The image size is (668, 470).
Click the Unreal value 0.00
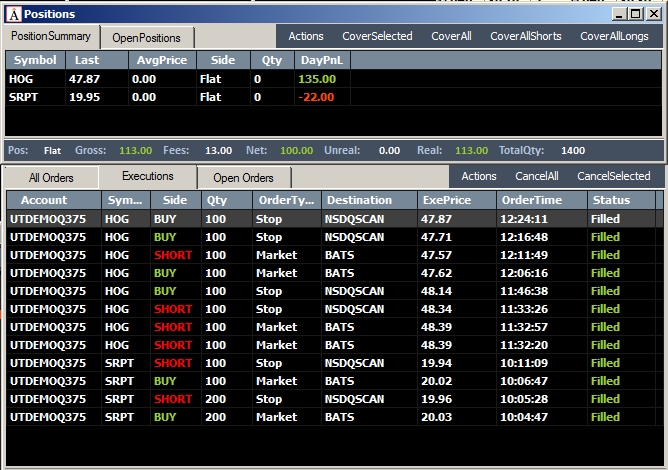[x=389, y=150]
